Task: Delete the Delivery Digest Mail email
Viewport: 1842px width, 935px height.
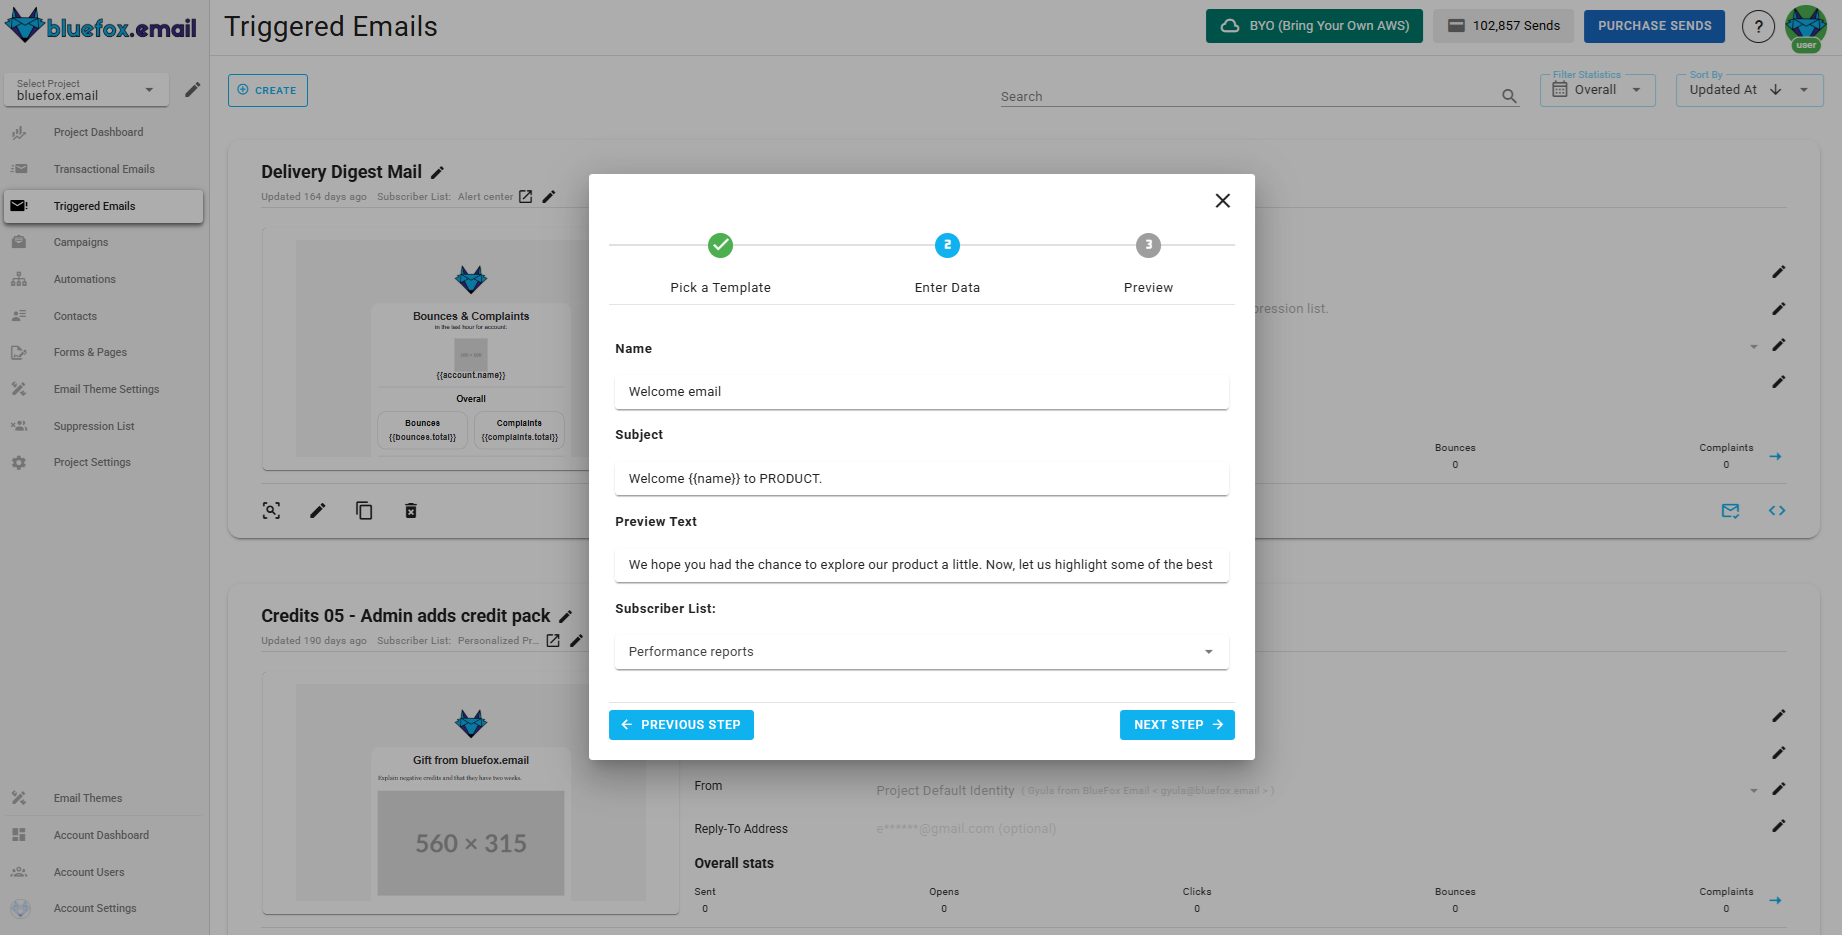Action: click(410, 510)
